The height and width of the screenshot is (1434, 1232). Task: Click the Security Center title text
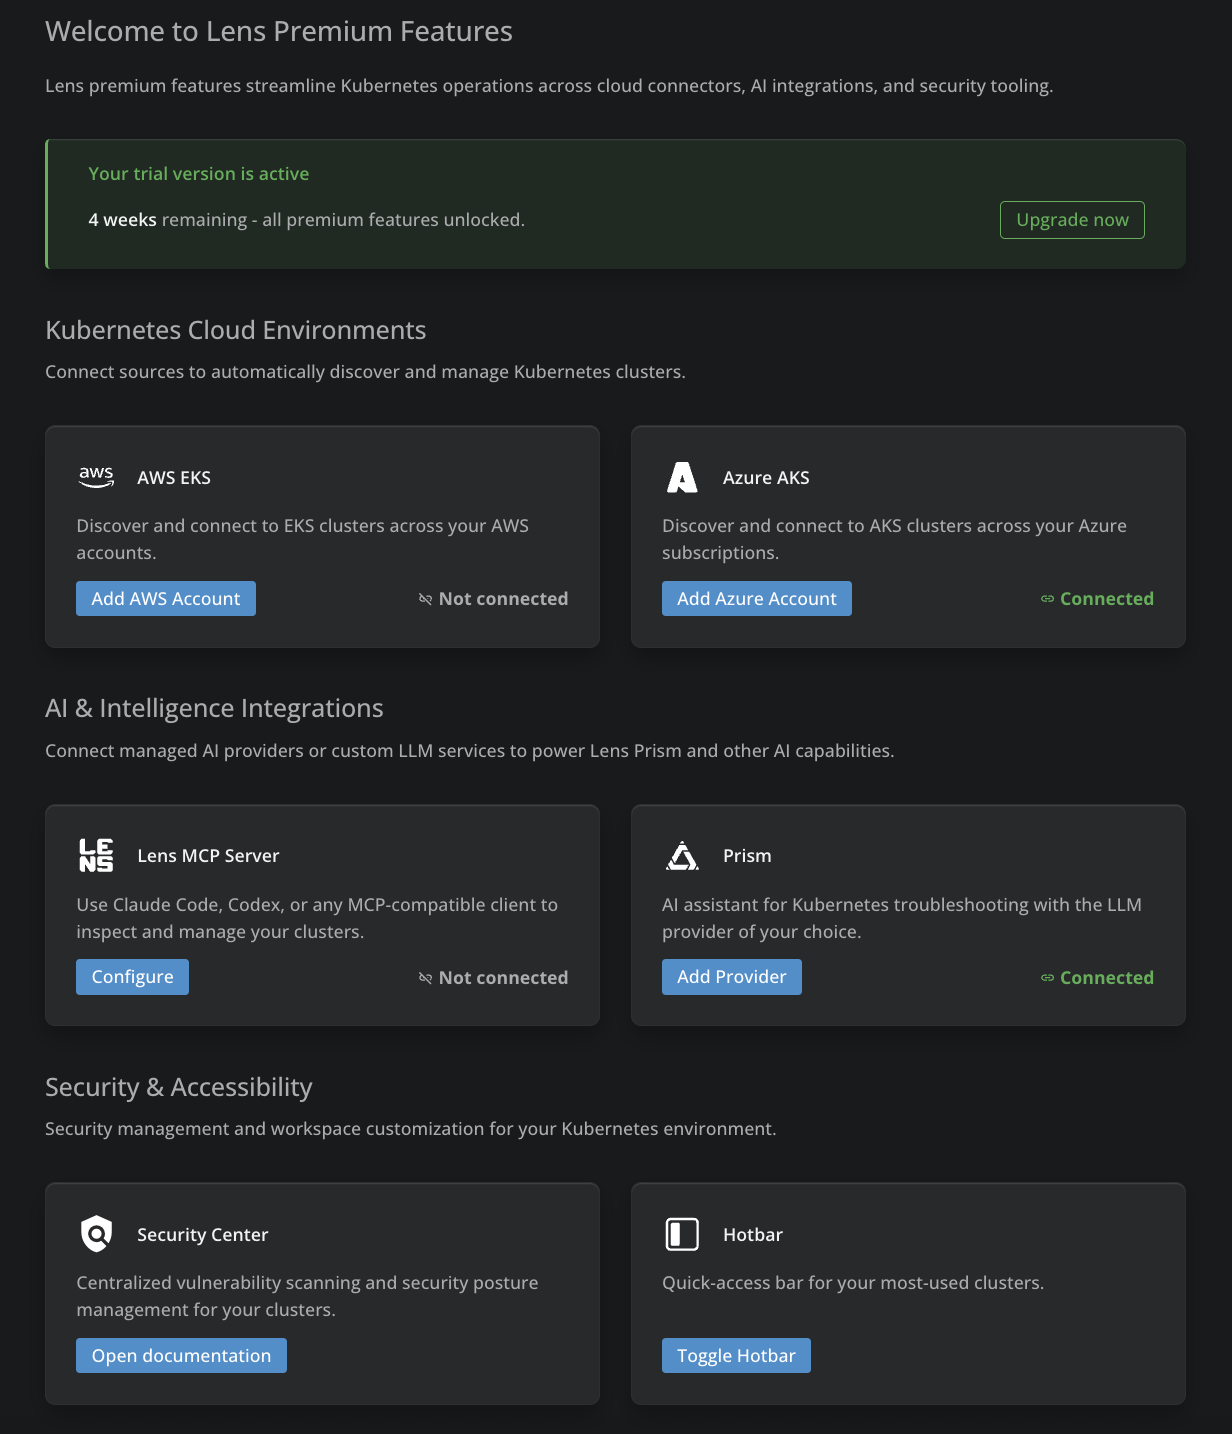point(203,1234)
